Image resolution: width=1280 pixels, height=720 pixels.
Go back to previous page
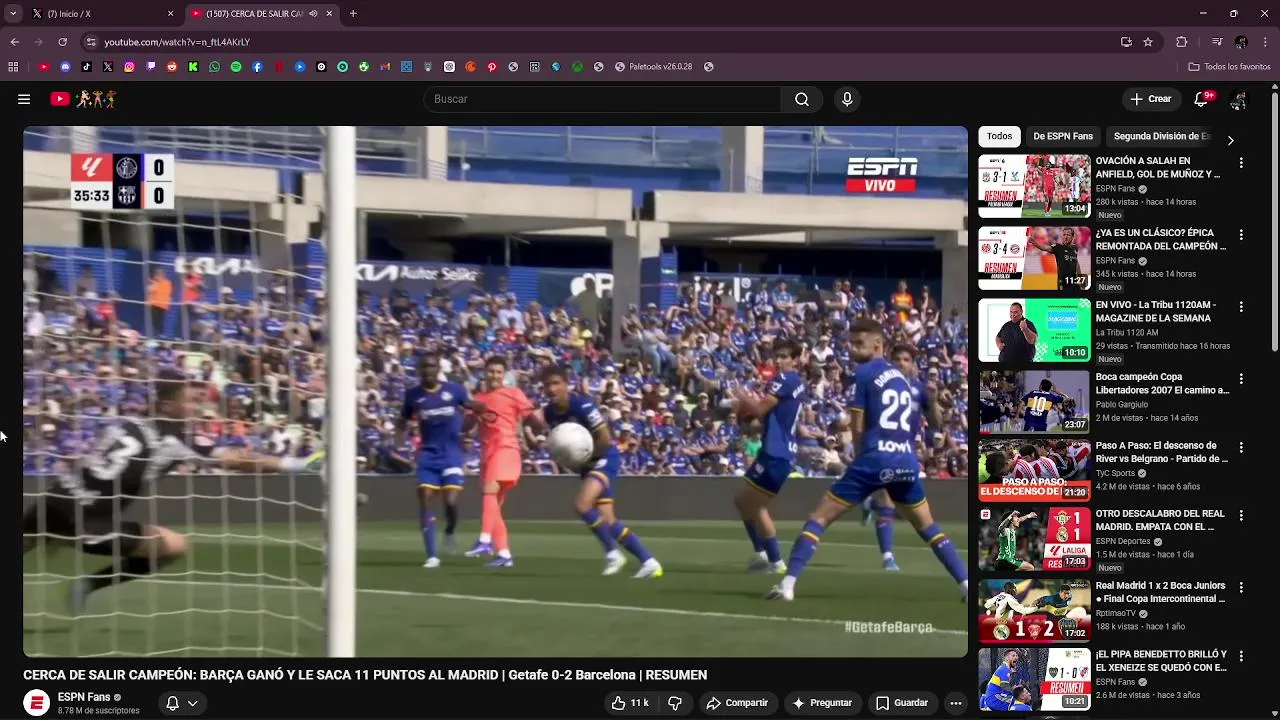(14, 42)
